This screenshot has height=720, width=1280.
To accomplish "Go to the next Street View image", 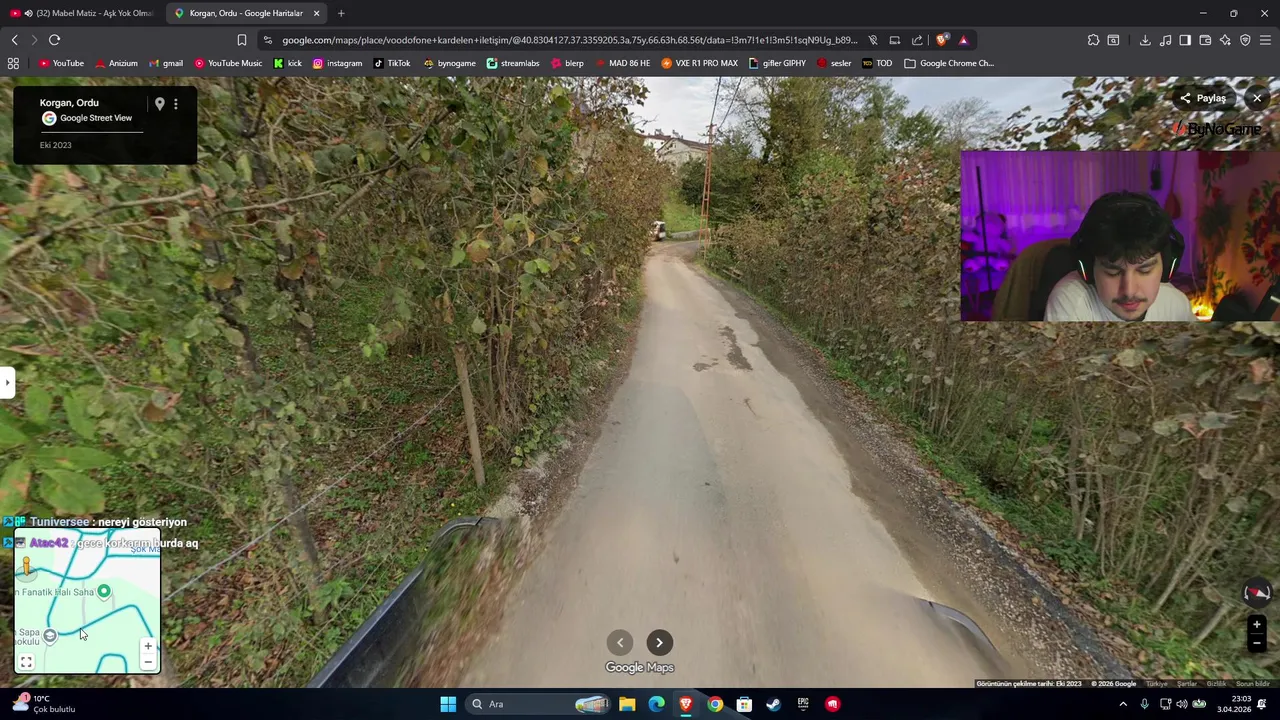I will point(659,643).
